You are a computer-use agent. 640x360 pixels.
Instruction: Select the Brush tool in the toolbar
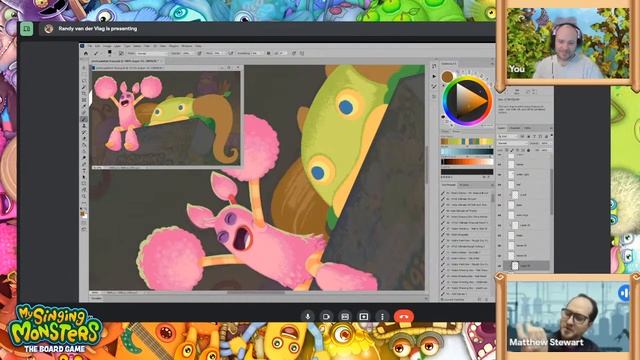pos(84,119)
